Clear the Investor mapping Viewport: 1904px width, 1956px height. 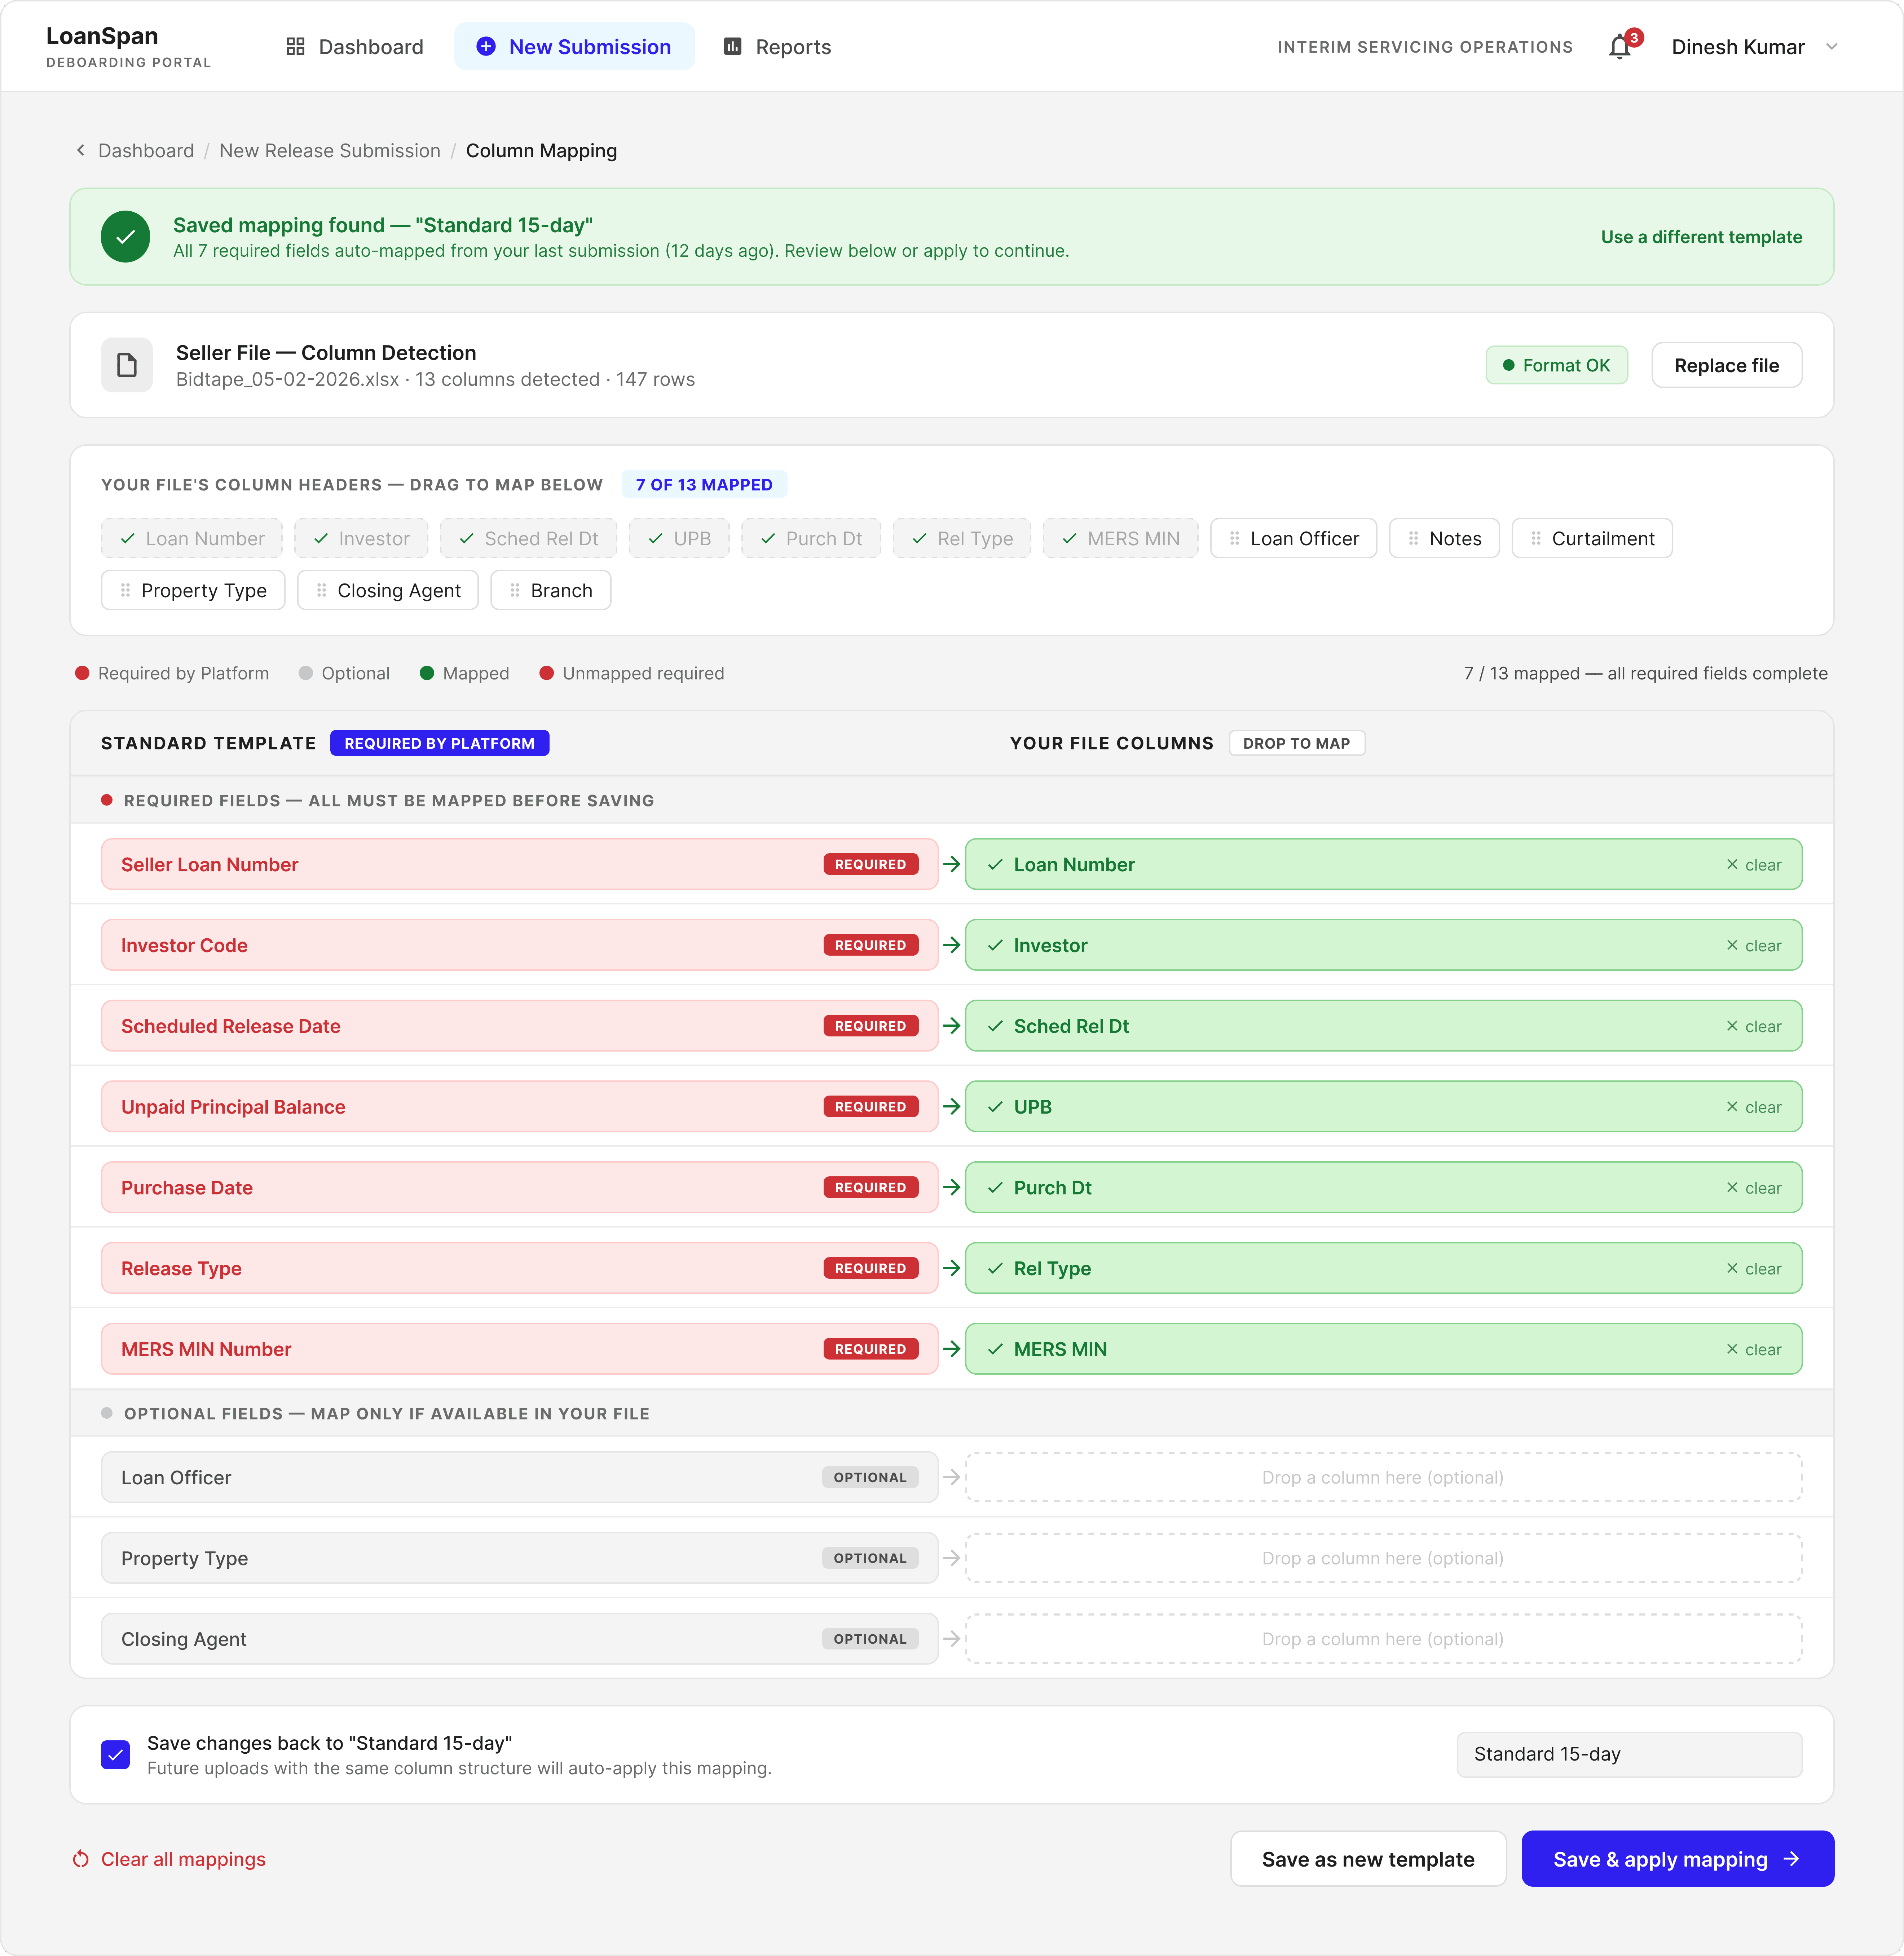coord(1754,946)
